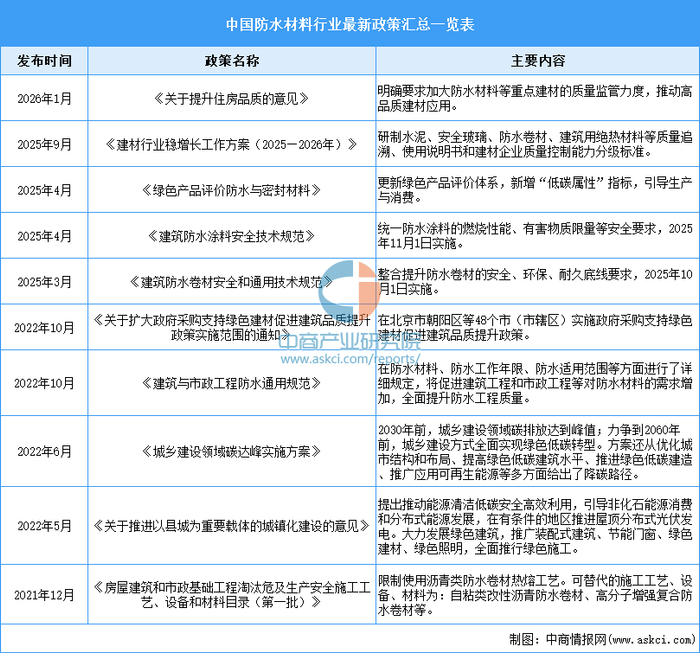Click the table title 中国防水材料行业最新政策汇总一览表
700x653 pixels.
point(350,24)
